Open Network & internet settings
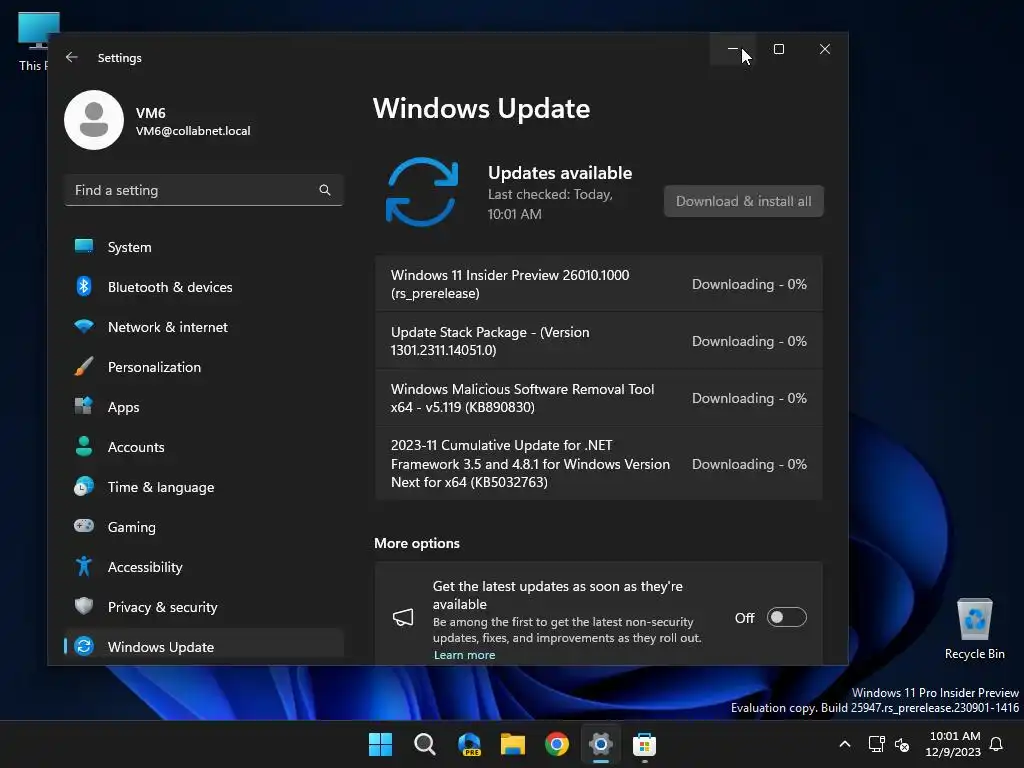The image size is (1024, 768). [x=204, y=327]
